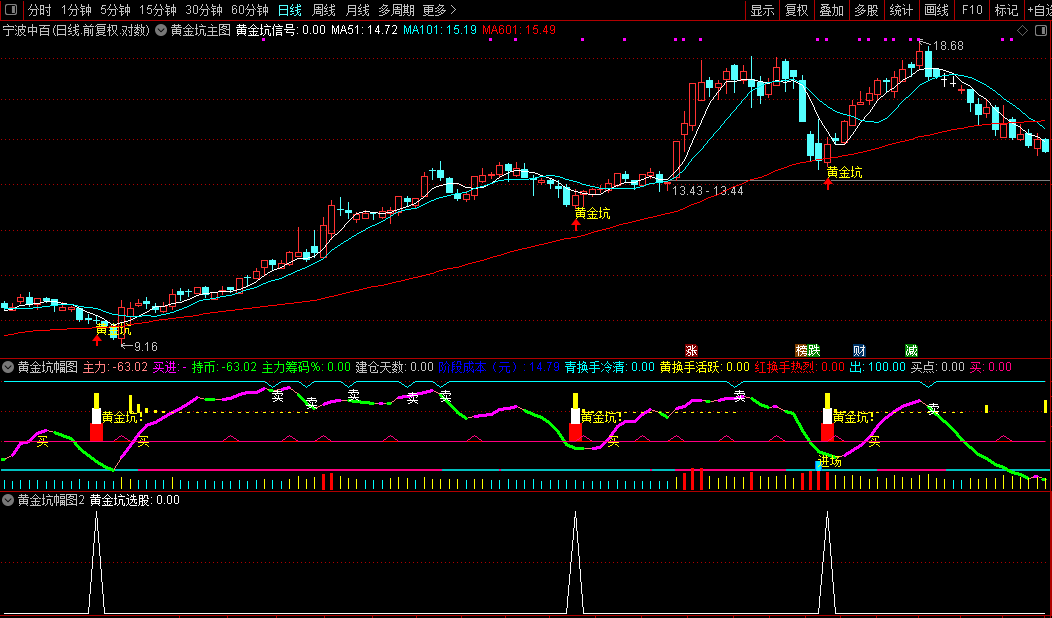Viewport: 1052px width, 618px height.
Task: Switch to 1分钟 period
Action: click(x=76, y=10)
